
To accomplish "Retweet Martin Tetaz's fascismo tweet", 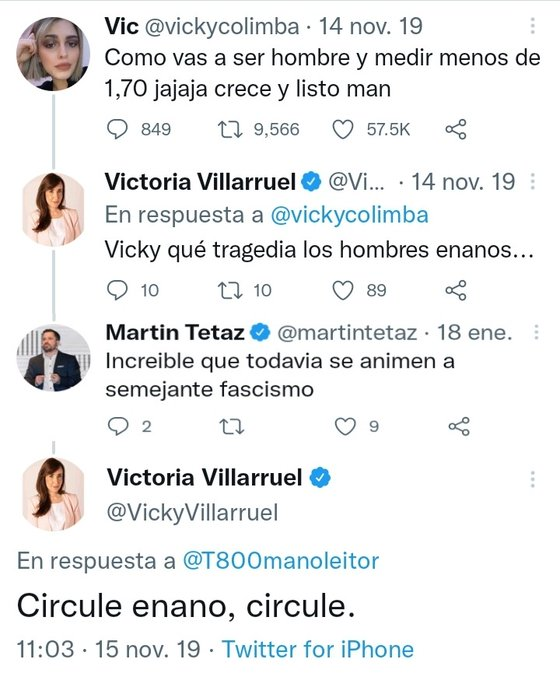I will (233, 427).
